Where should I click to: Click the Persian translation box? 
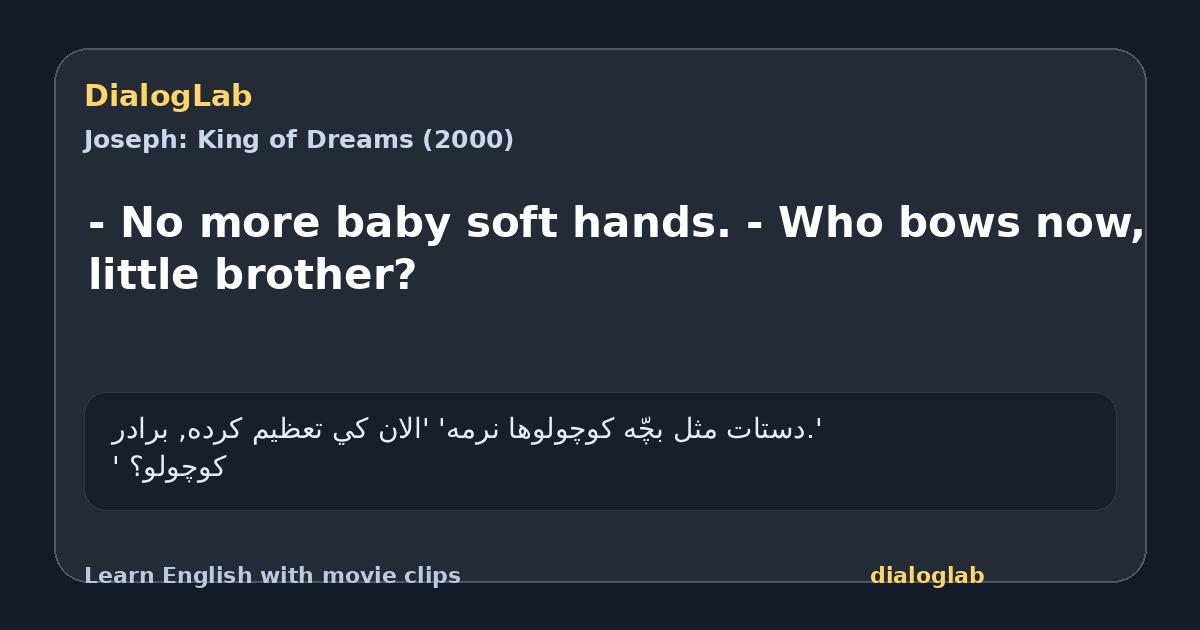(x=600, y=451)
